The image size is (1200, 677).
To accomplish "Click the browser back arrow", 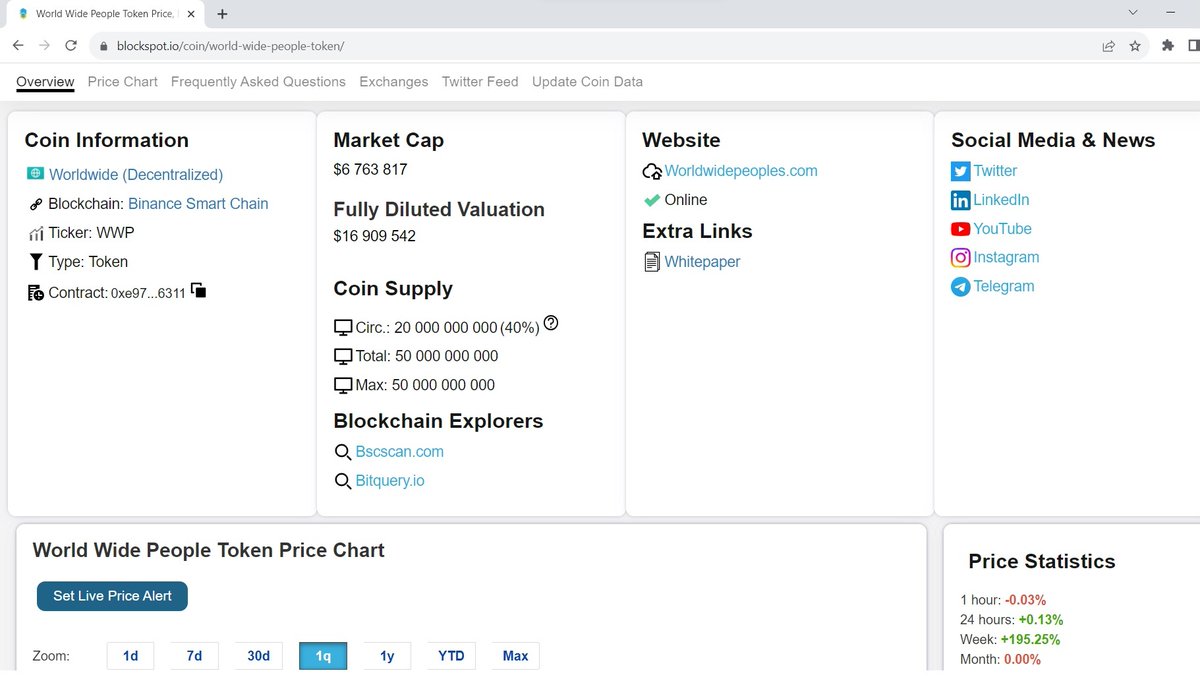I will [x=18, y=46].
